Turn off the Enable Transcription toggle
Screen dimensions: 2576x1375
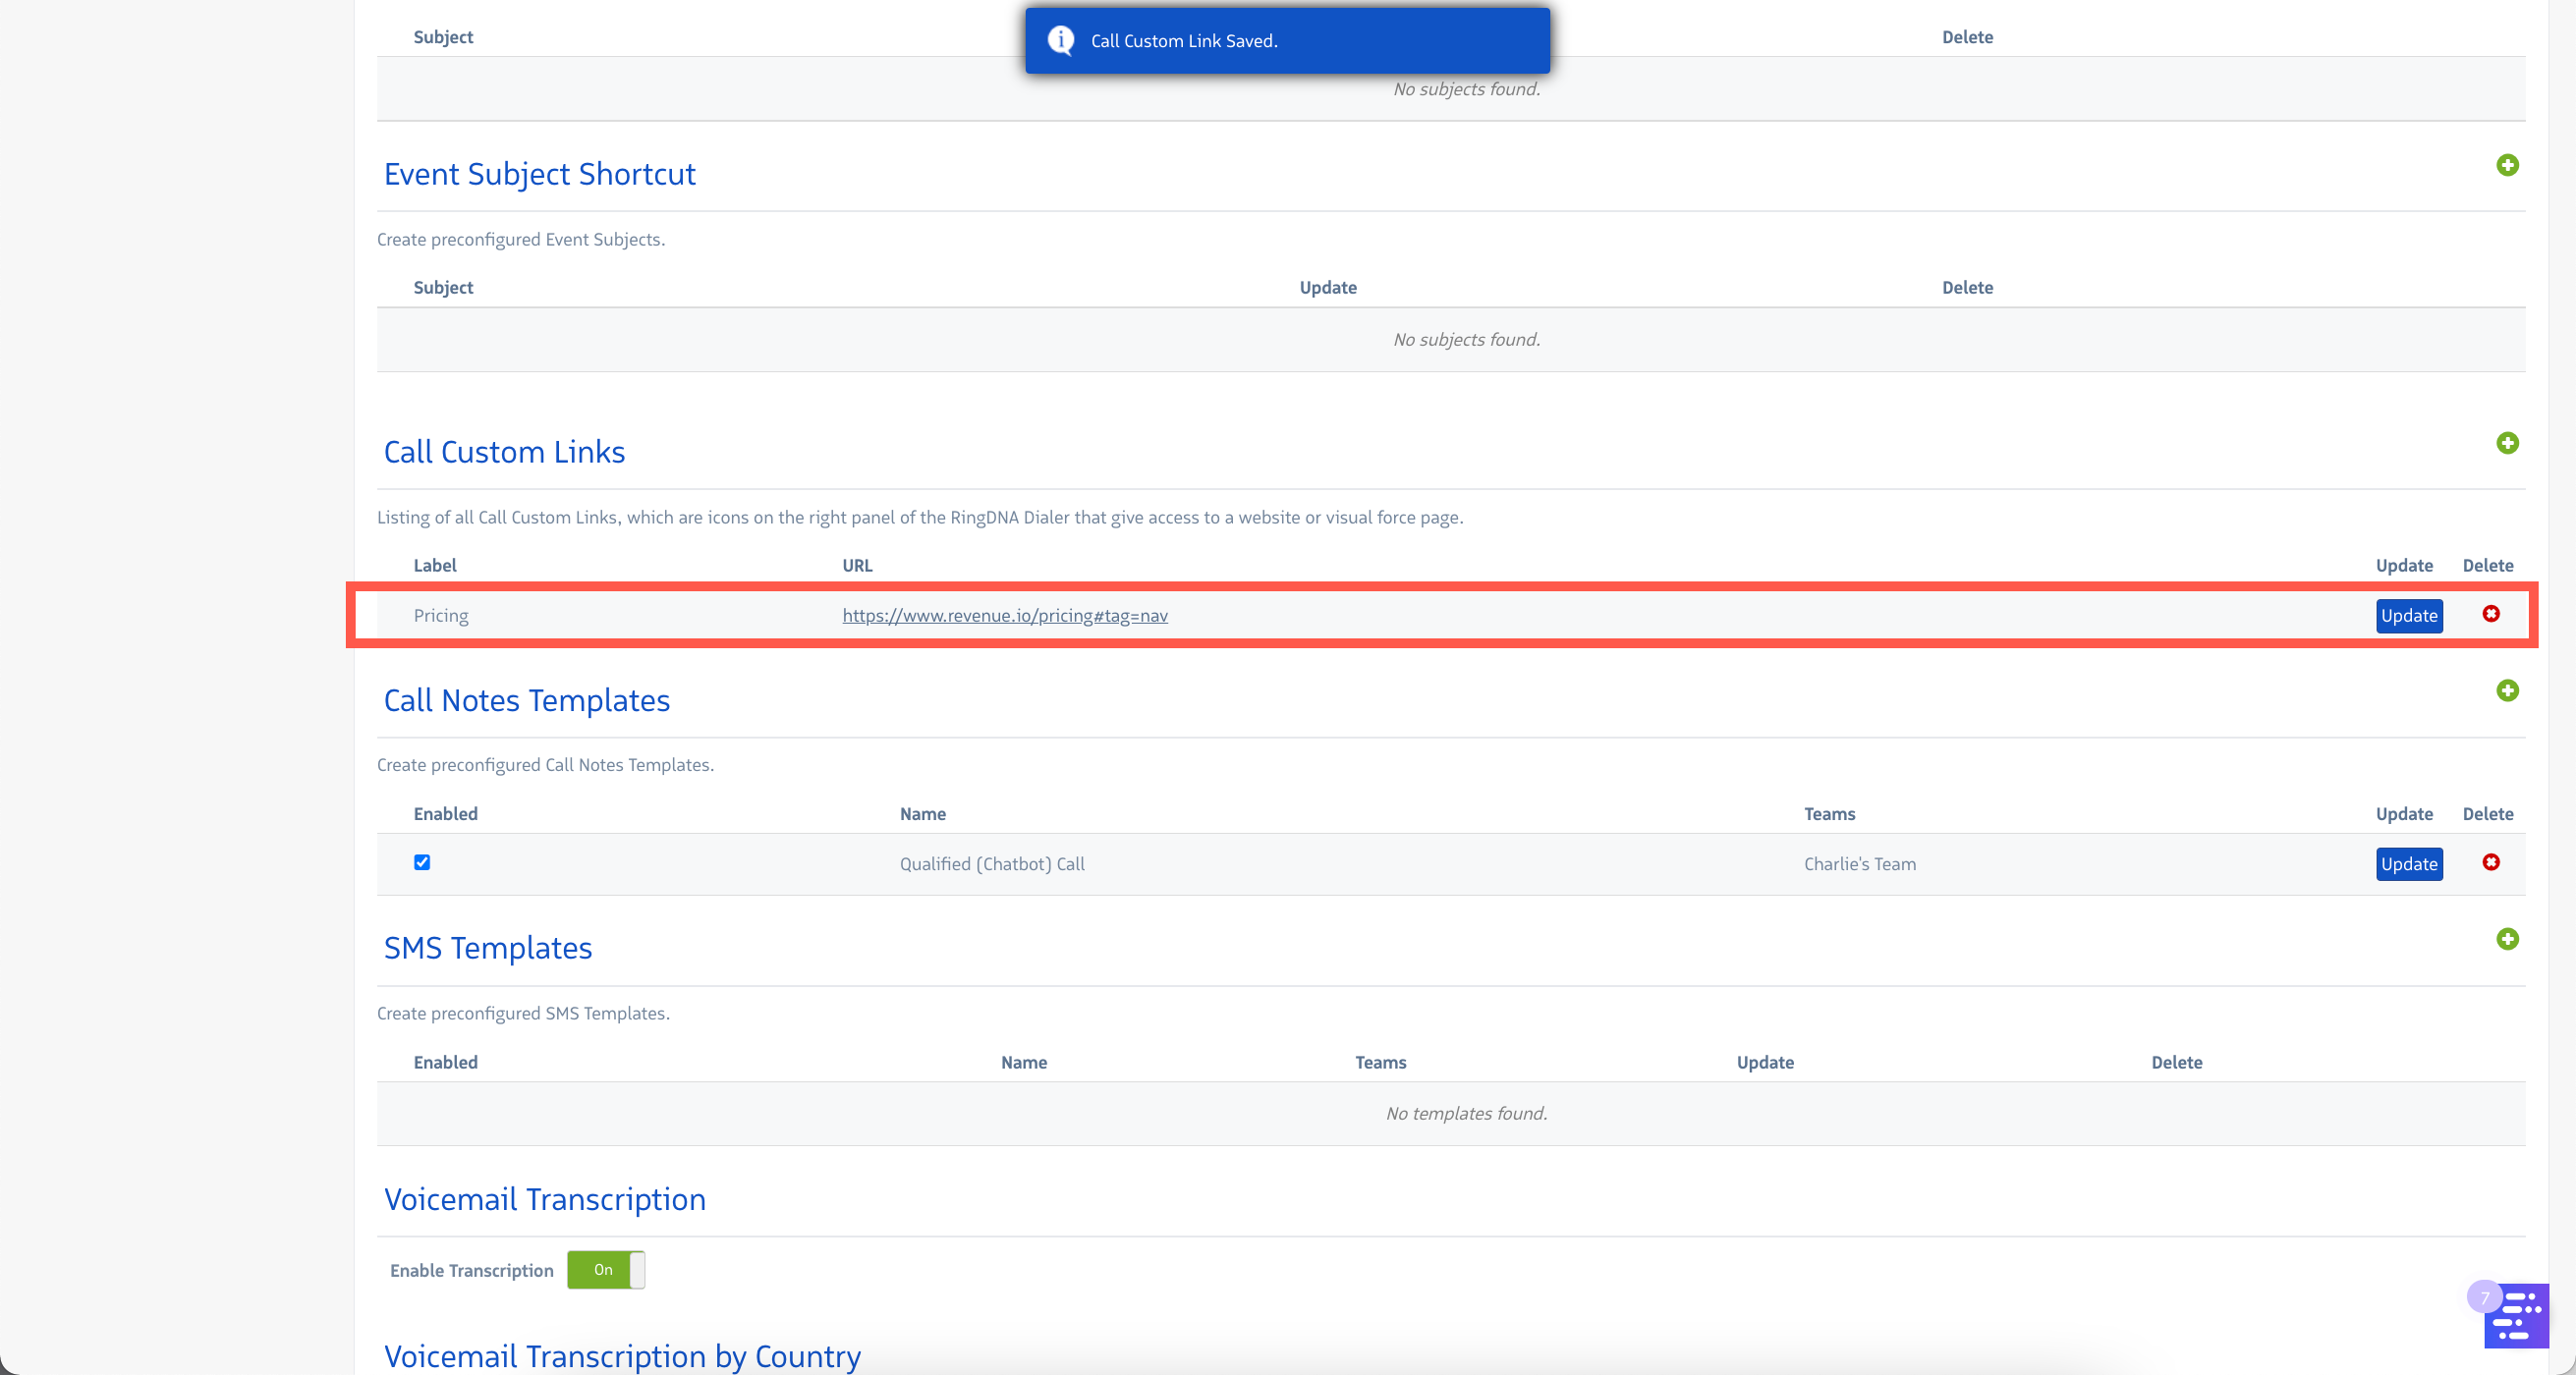click(605, 1269)
